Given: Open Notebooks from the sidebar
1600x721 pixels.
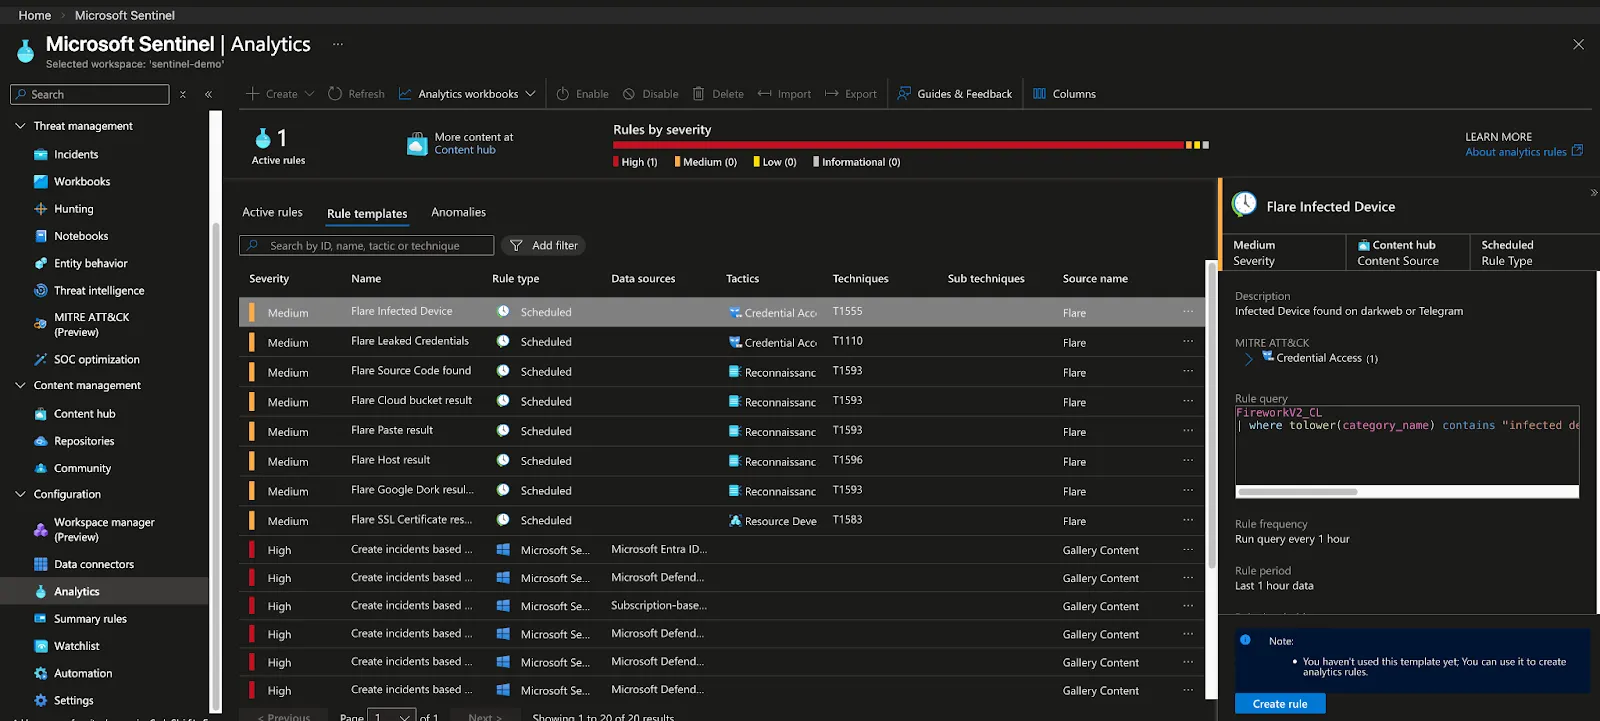Looking at the screenshot, I should [81, 236].
